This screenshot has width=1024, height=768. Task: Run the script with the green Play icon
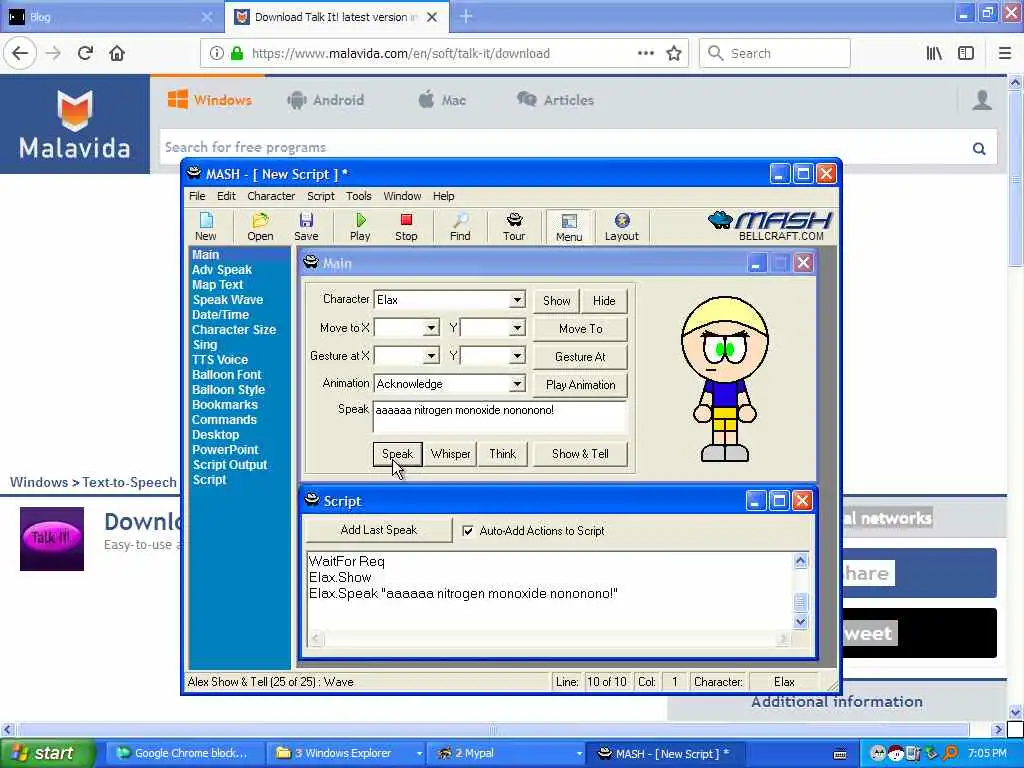(x=360, y=227)
